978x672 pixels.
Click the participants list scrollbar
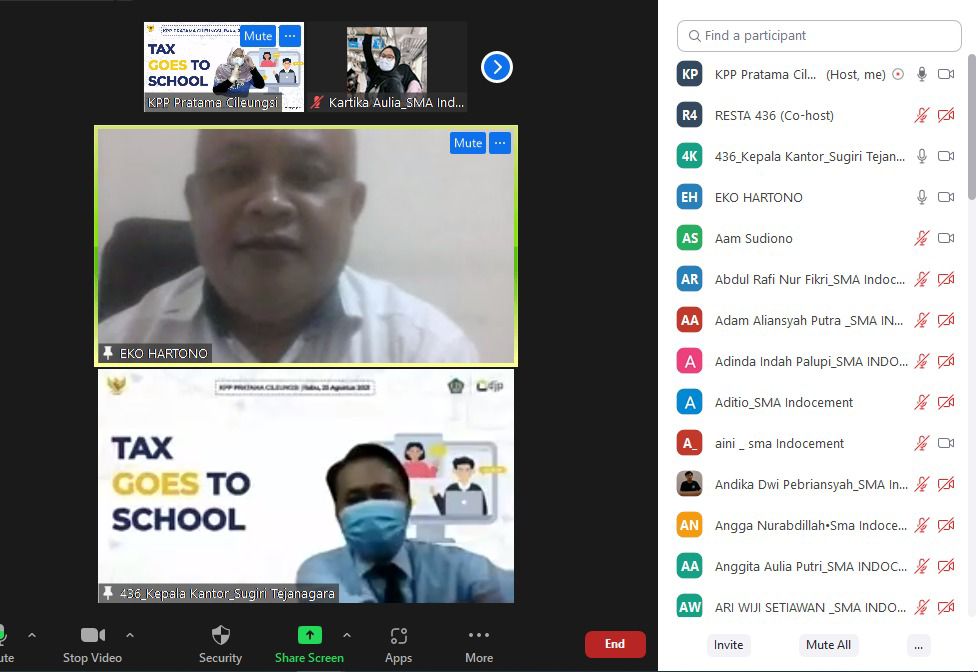(x=971, y=130)
